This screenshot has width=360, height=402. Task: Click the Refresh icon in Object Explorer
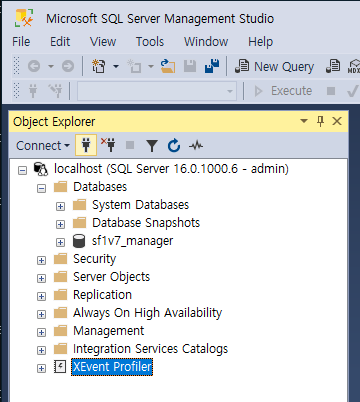tap(174, 146)
